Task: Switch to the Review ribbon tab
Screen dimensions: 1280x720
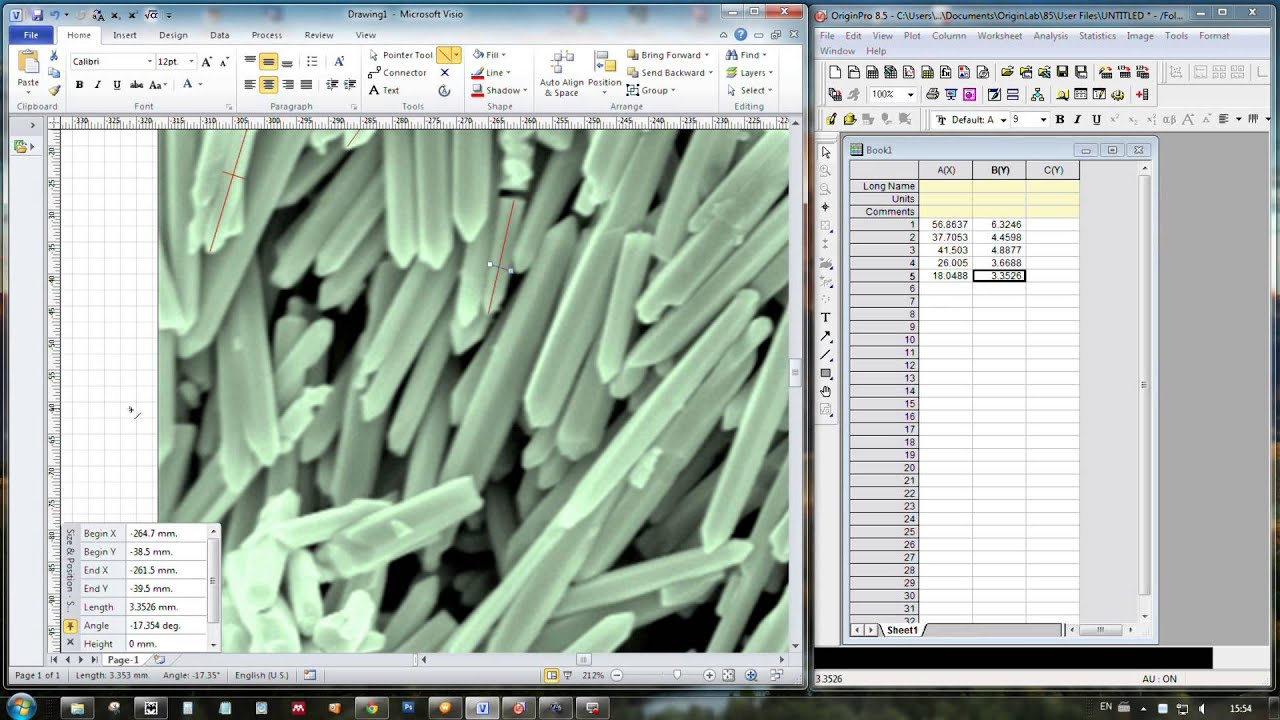Action: pyautogui.click(x=319, y=35)
